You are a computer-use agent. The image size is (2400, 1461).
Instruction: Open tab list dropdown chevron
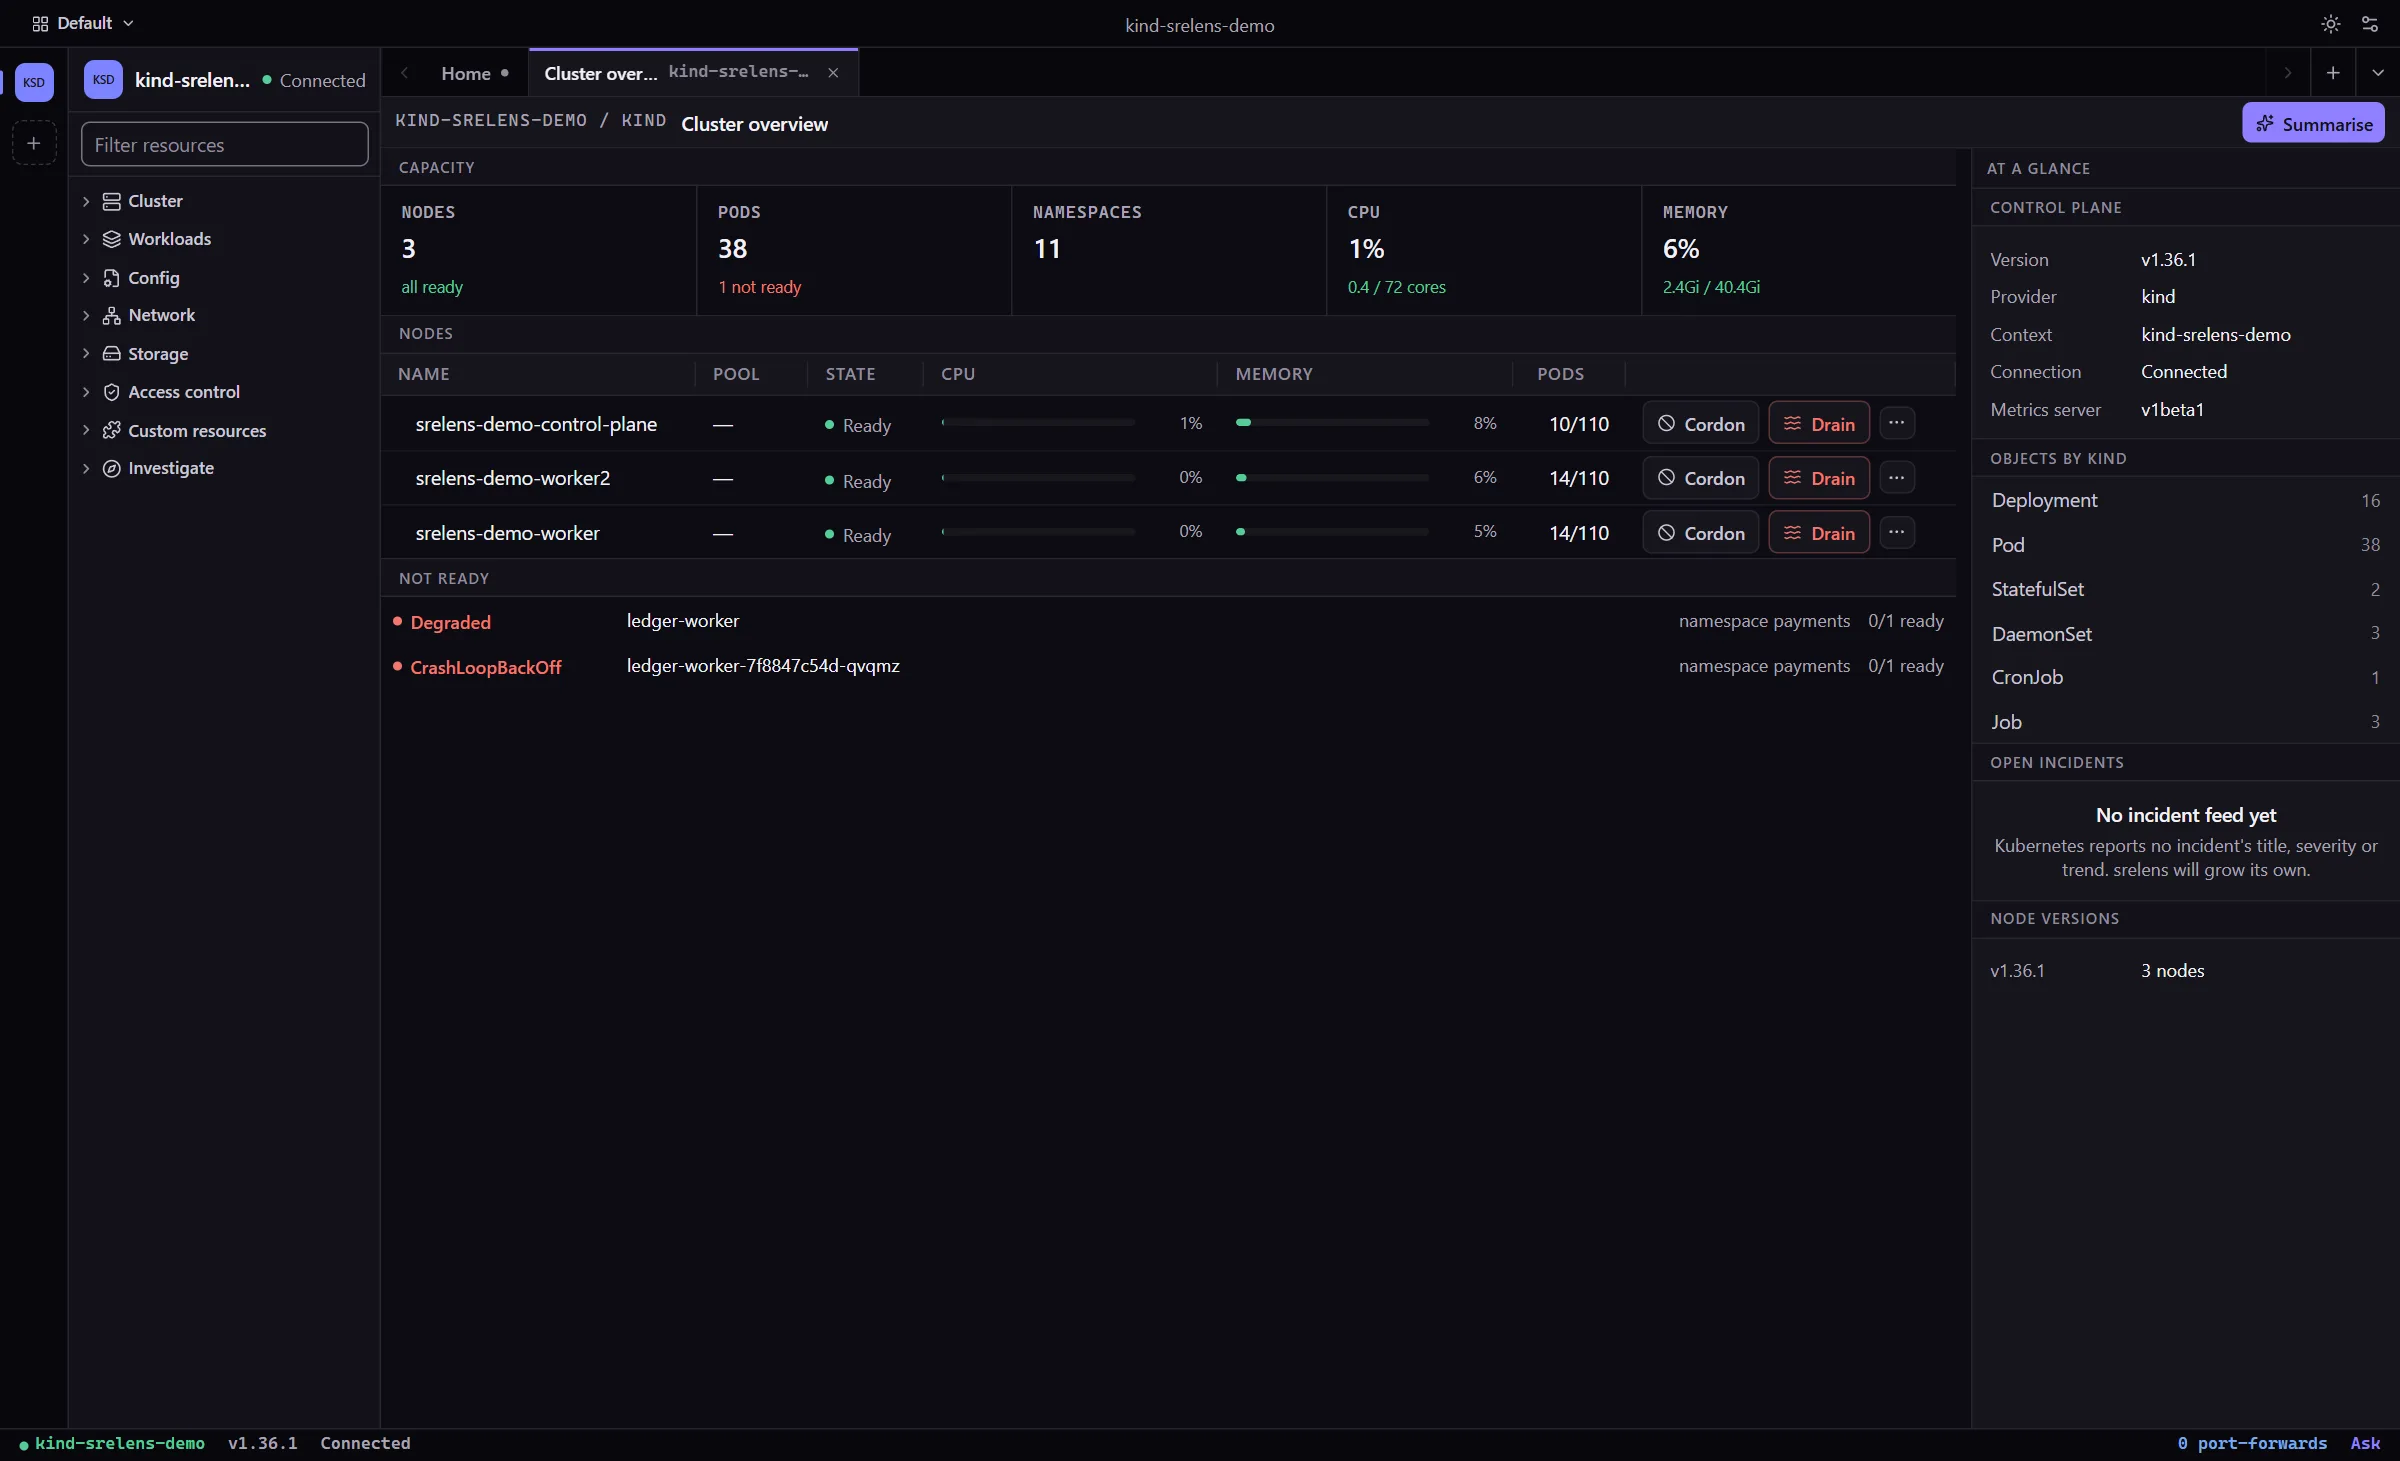2378,73
